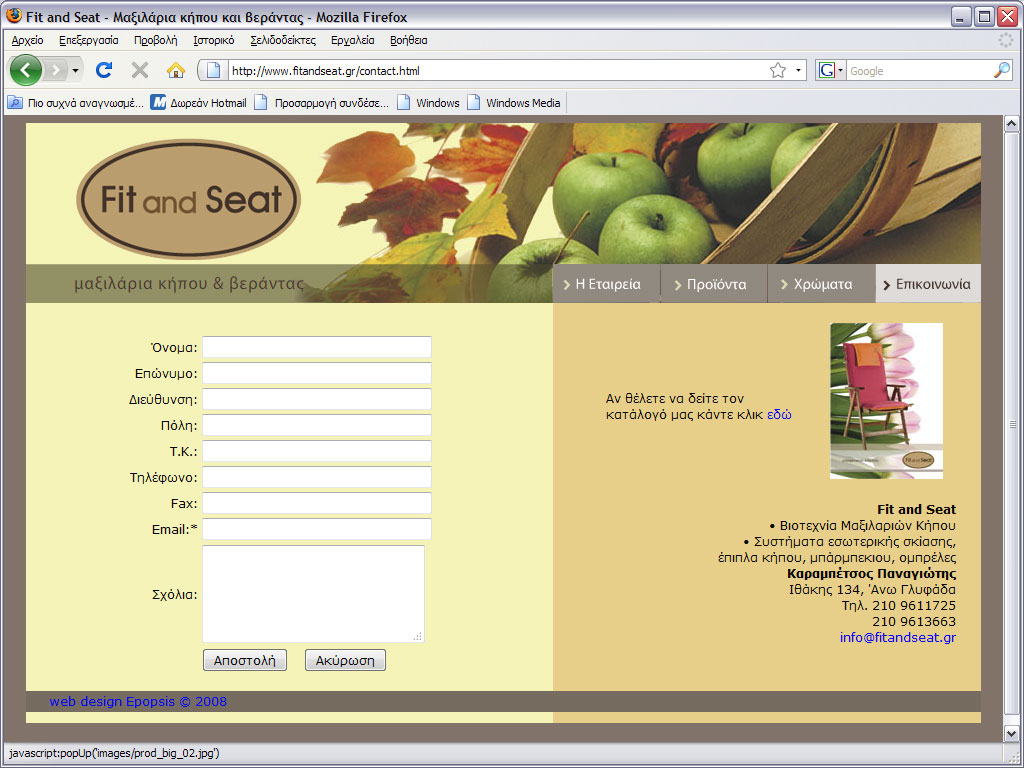Click the Τηλέφωνο input field

pos(317,477)
